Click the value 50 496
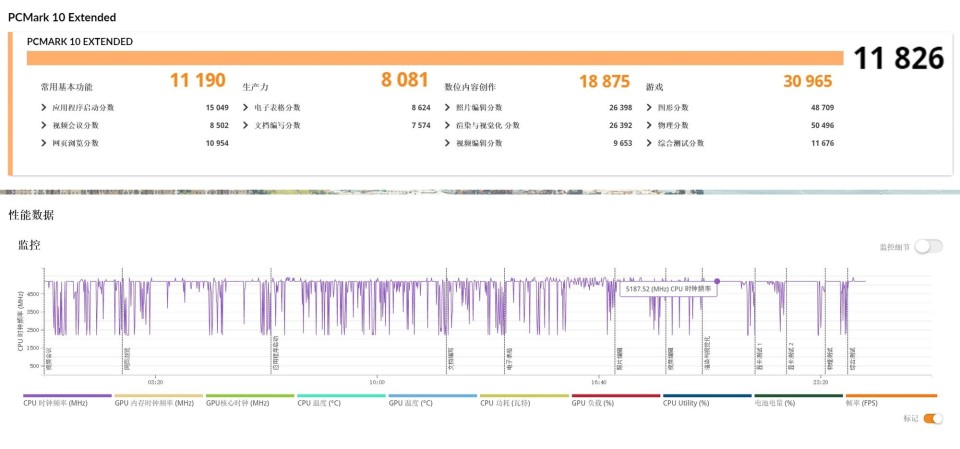The image size is (960, 449). 822,126
